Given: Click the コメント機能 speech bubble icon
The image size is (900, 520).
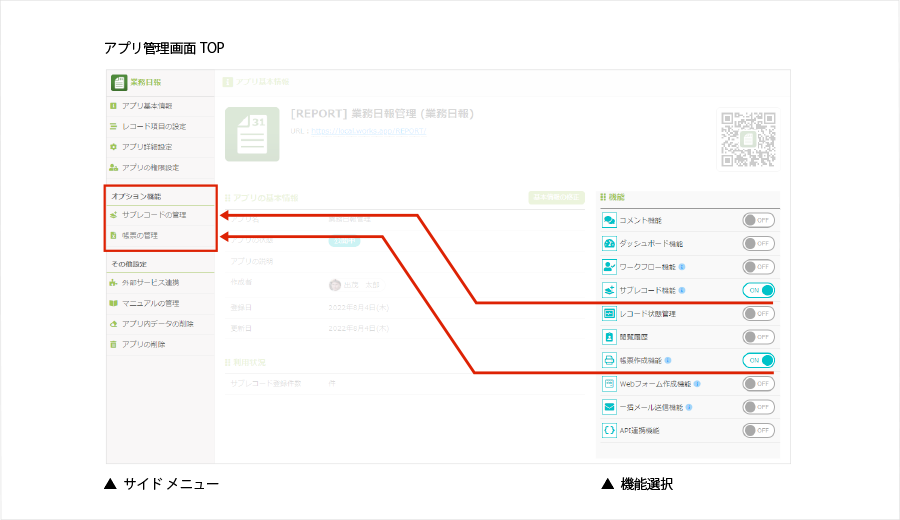Looking at the screenshot, I should coord(609,220).
